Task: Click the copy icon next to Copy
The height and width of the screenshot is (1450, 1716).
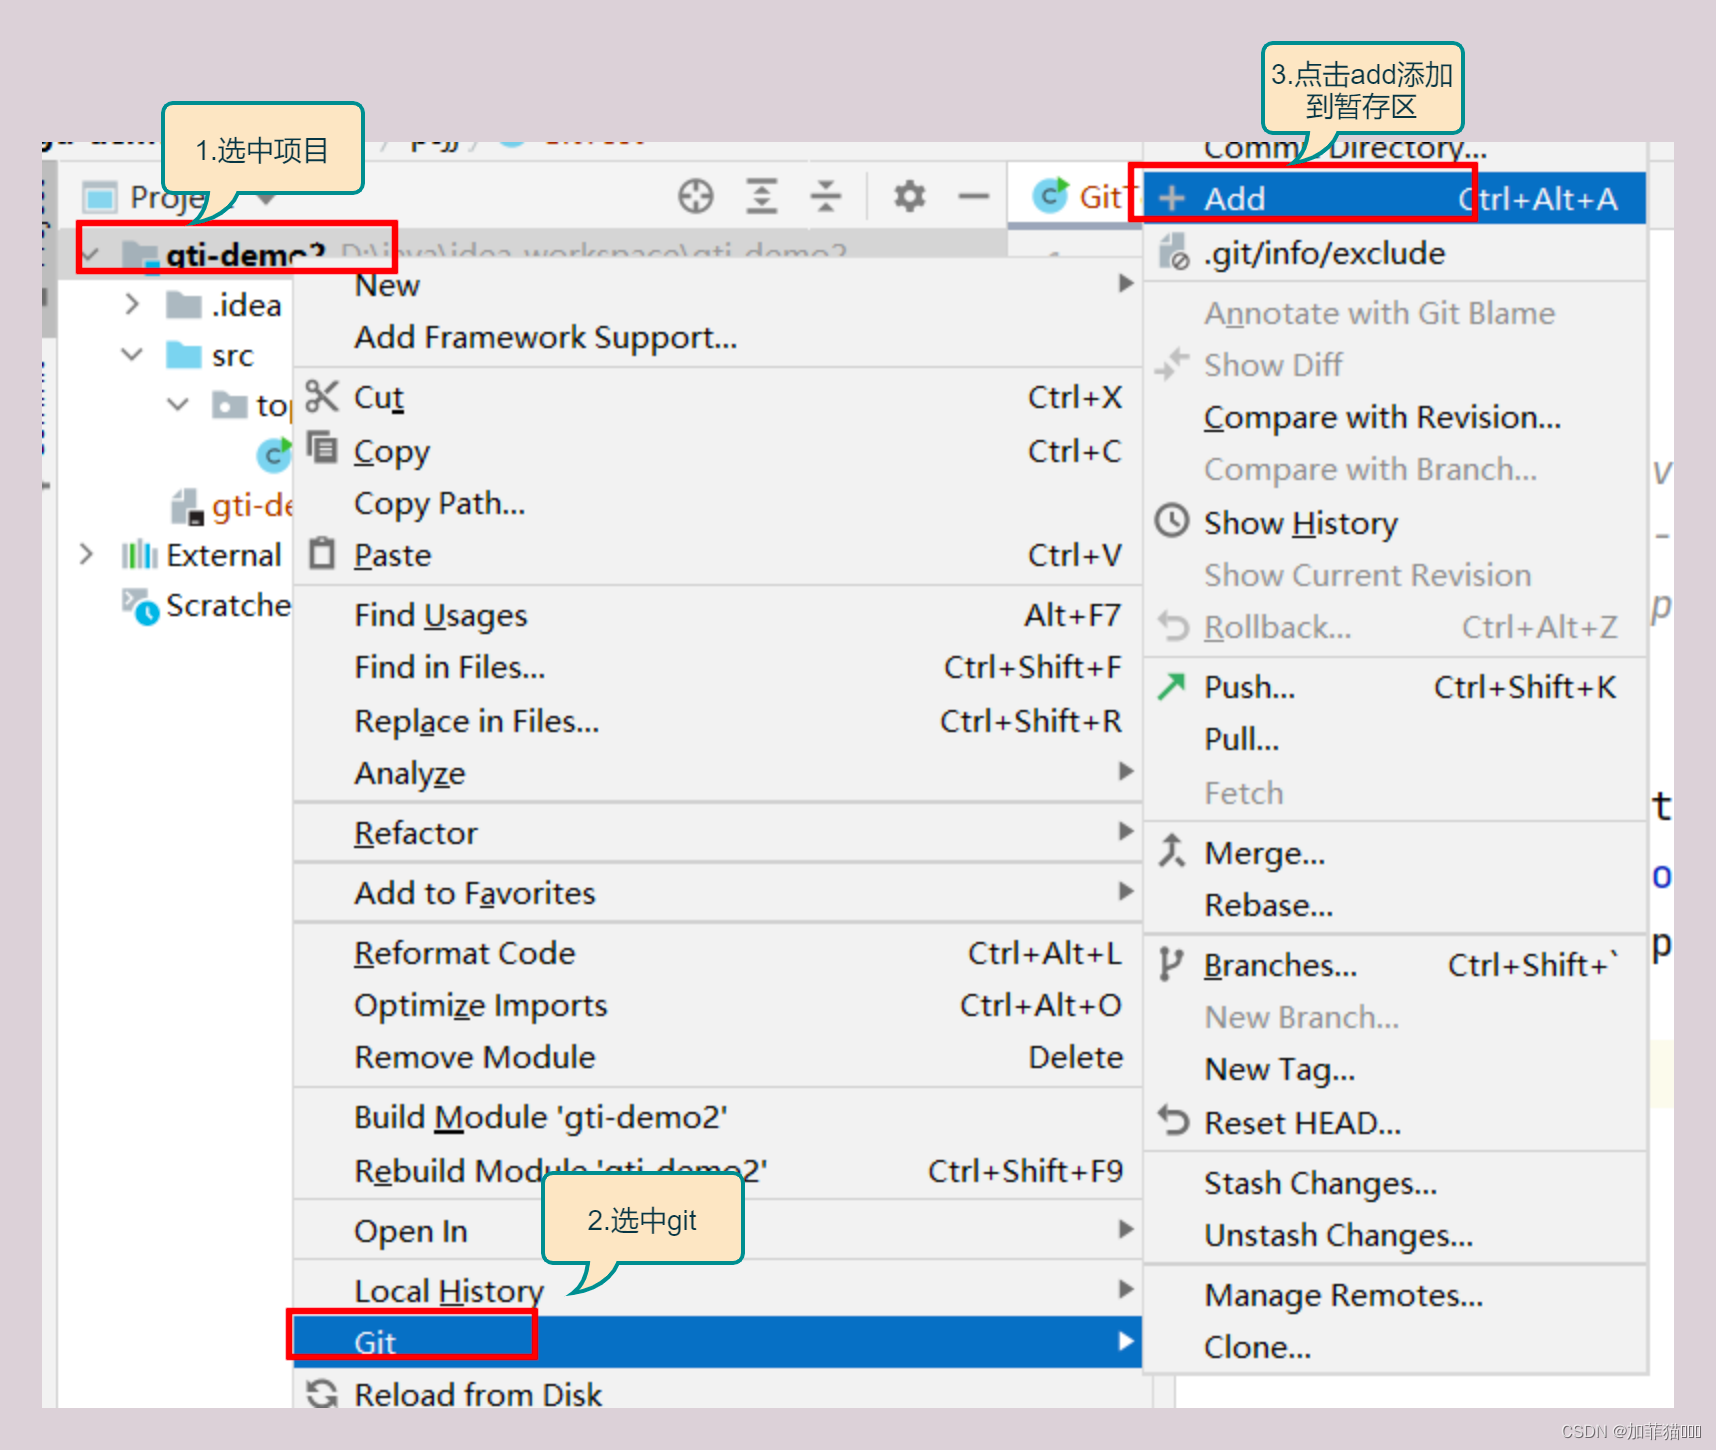Action: click(x=322, y=447)
